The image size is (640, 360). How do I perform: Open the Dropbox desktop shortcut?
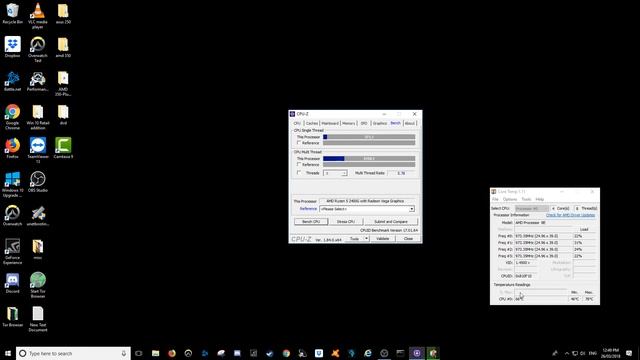pos(12,47)
